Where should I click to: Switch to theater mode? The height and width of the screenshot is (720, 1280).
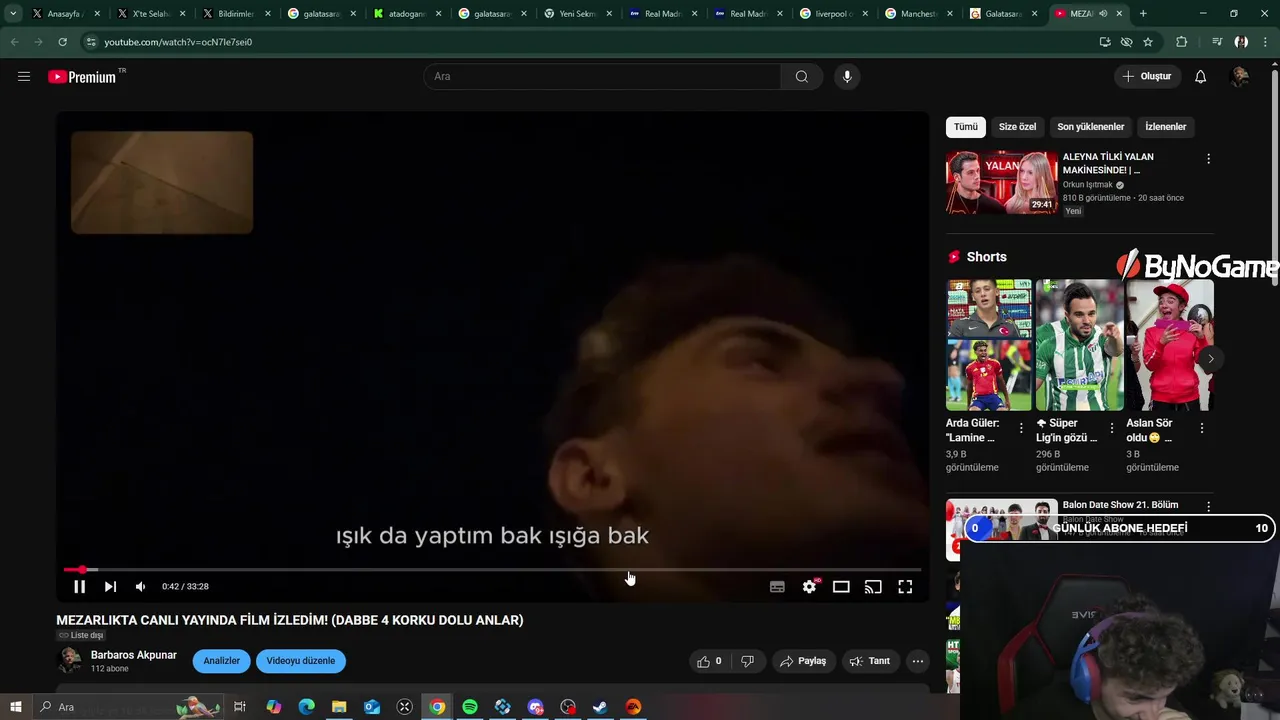(x=841, y=587)
